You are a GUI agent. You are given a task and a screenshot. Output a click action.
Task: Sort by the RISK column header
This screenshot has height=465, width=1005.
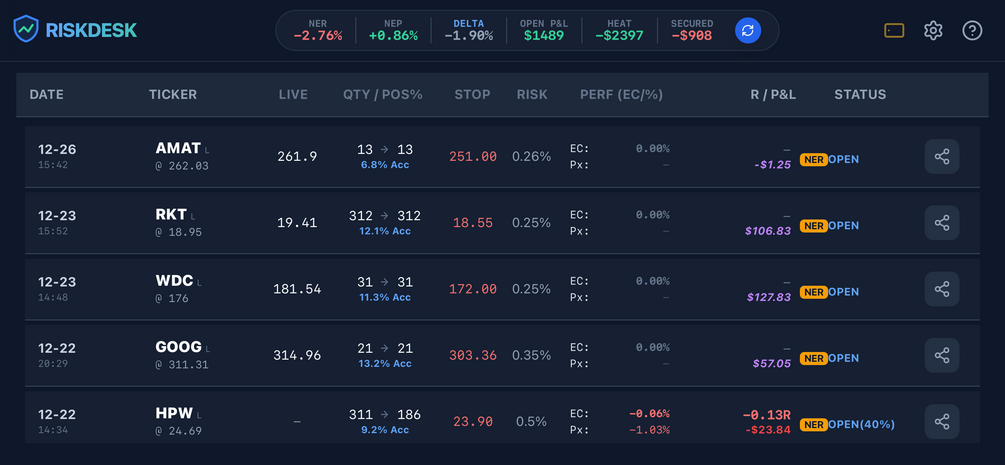tap(532, 95)
